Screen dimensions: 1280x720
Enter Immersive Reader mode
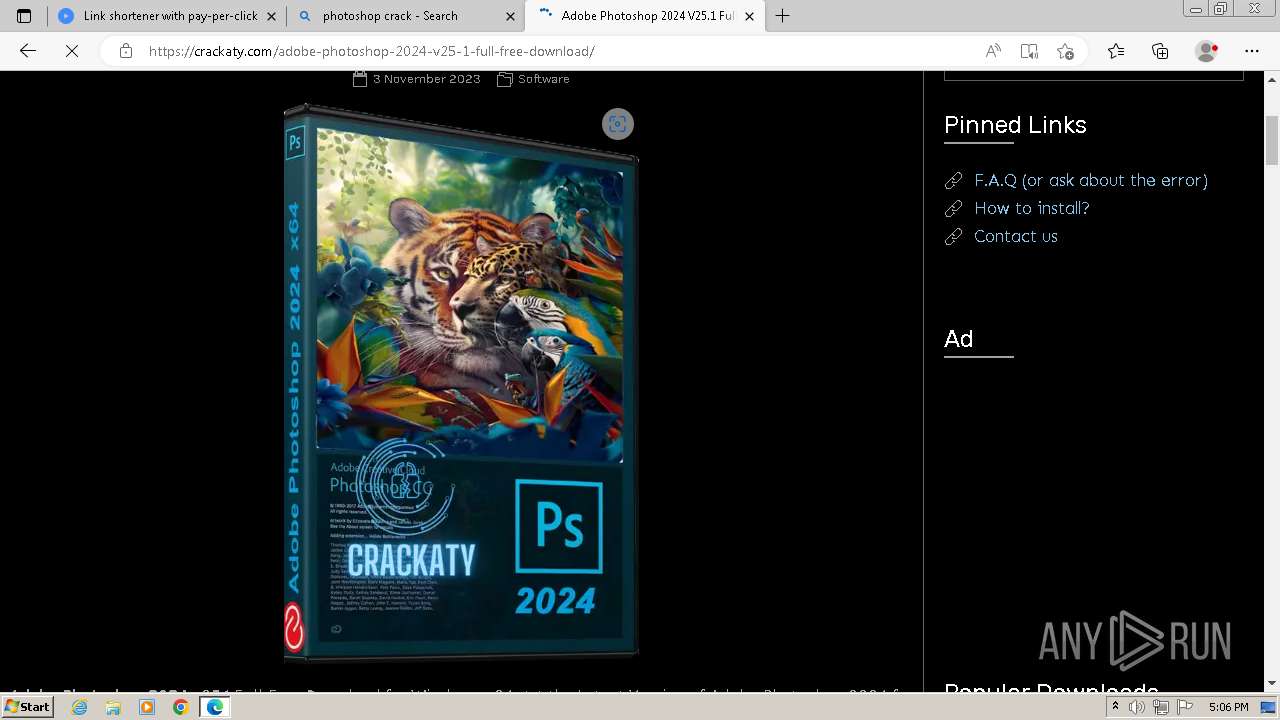tap(1029, 51)
